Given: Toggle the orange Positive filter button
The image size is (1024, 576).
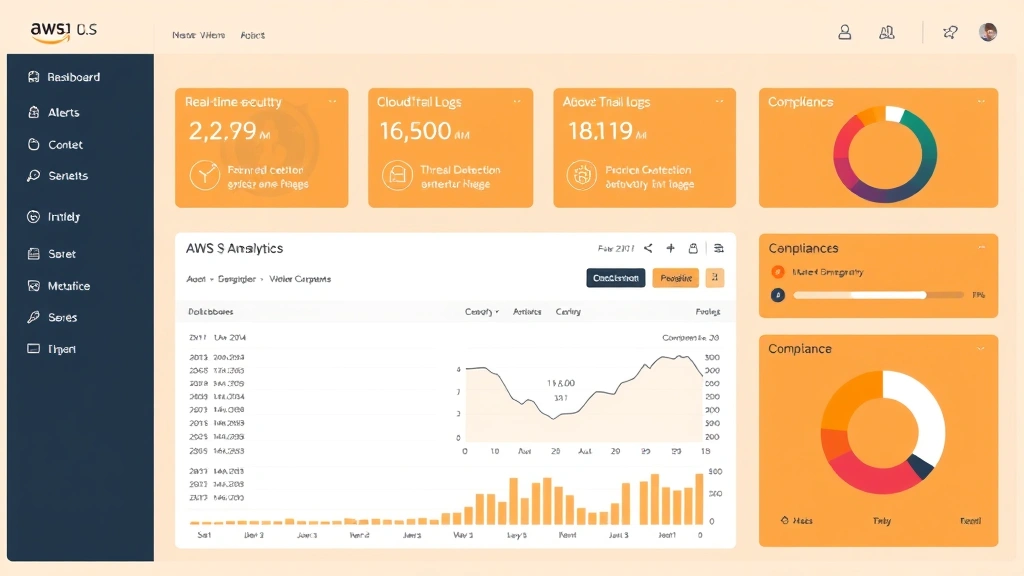Looking at the screenshot, I should 675,277.
